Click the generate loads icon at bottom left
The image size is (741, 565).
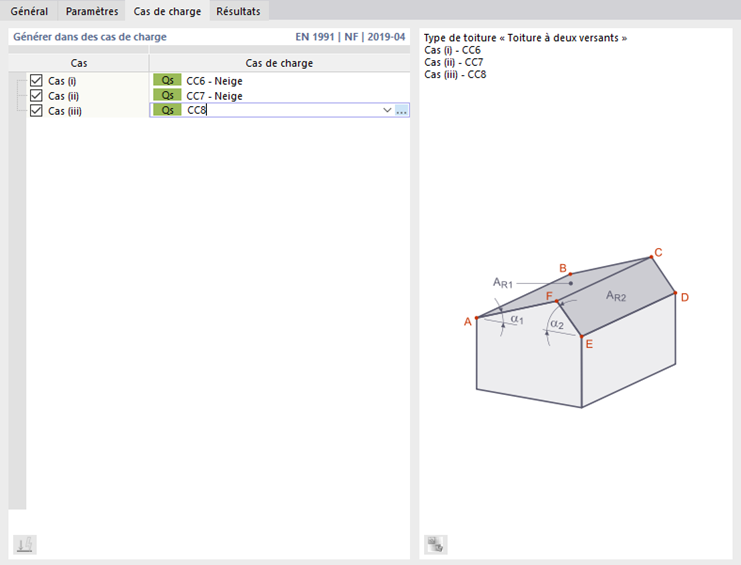click(x=25, y=545)
